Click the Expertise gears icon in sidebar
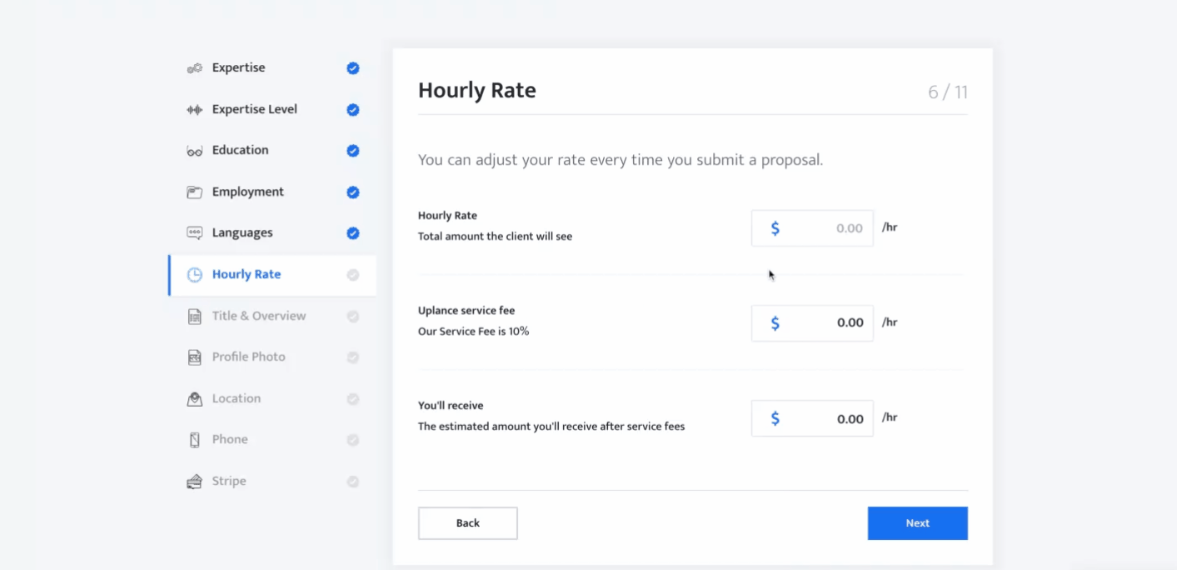1177x570 pixels. [x=194, y=68]
